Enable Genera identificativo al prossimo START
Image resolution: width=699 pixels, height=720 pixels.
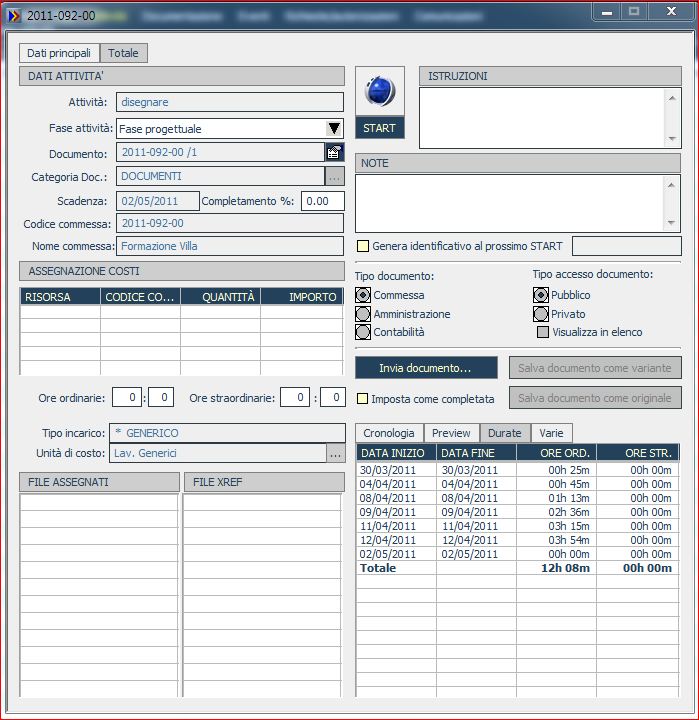coord(362,246)
